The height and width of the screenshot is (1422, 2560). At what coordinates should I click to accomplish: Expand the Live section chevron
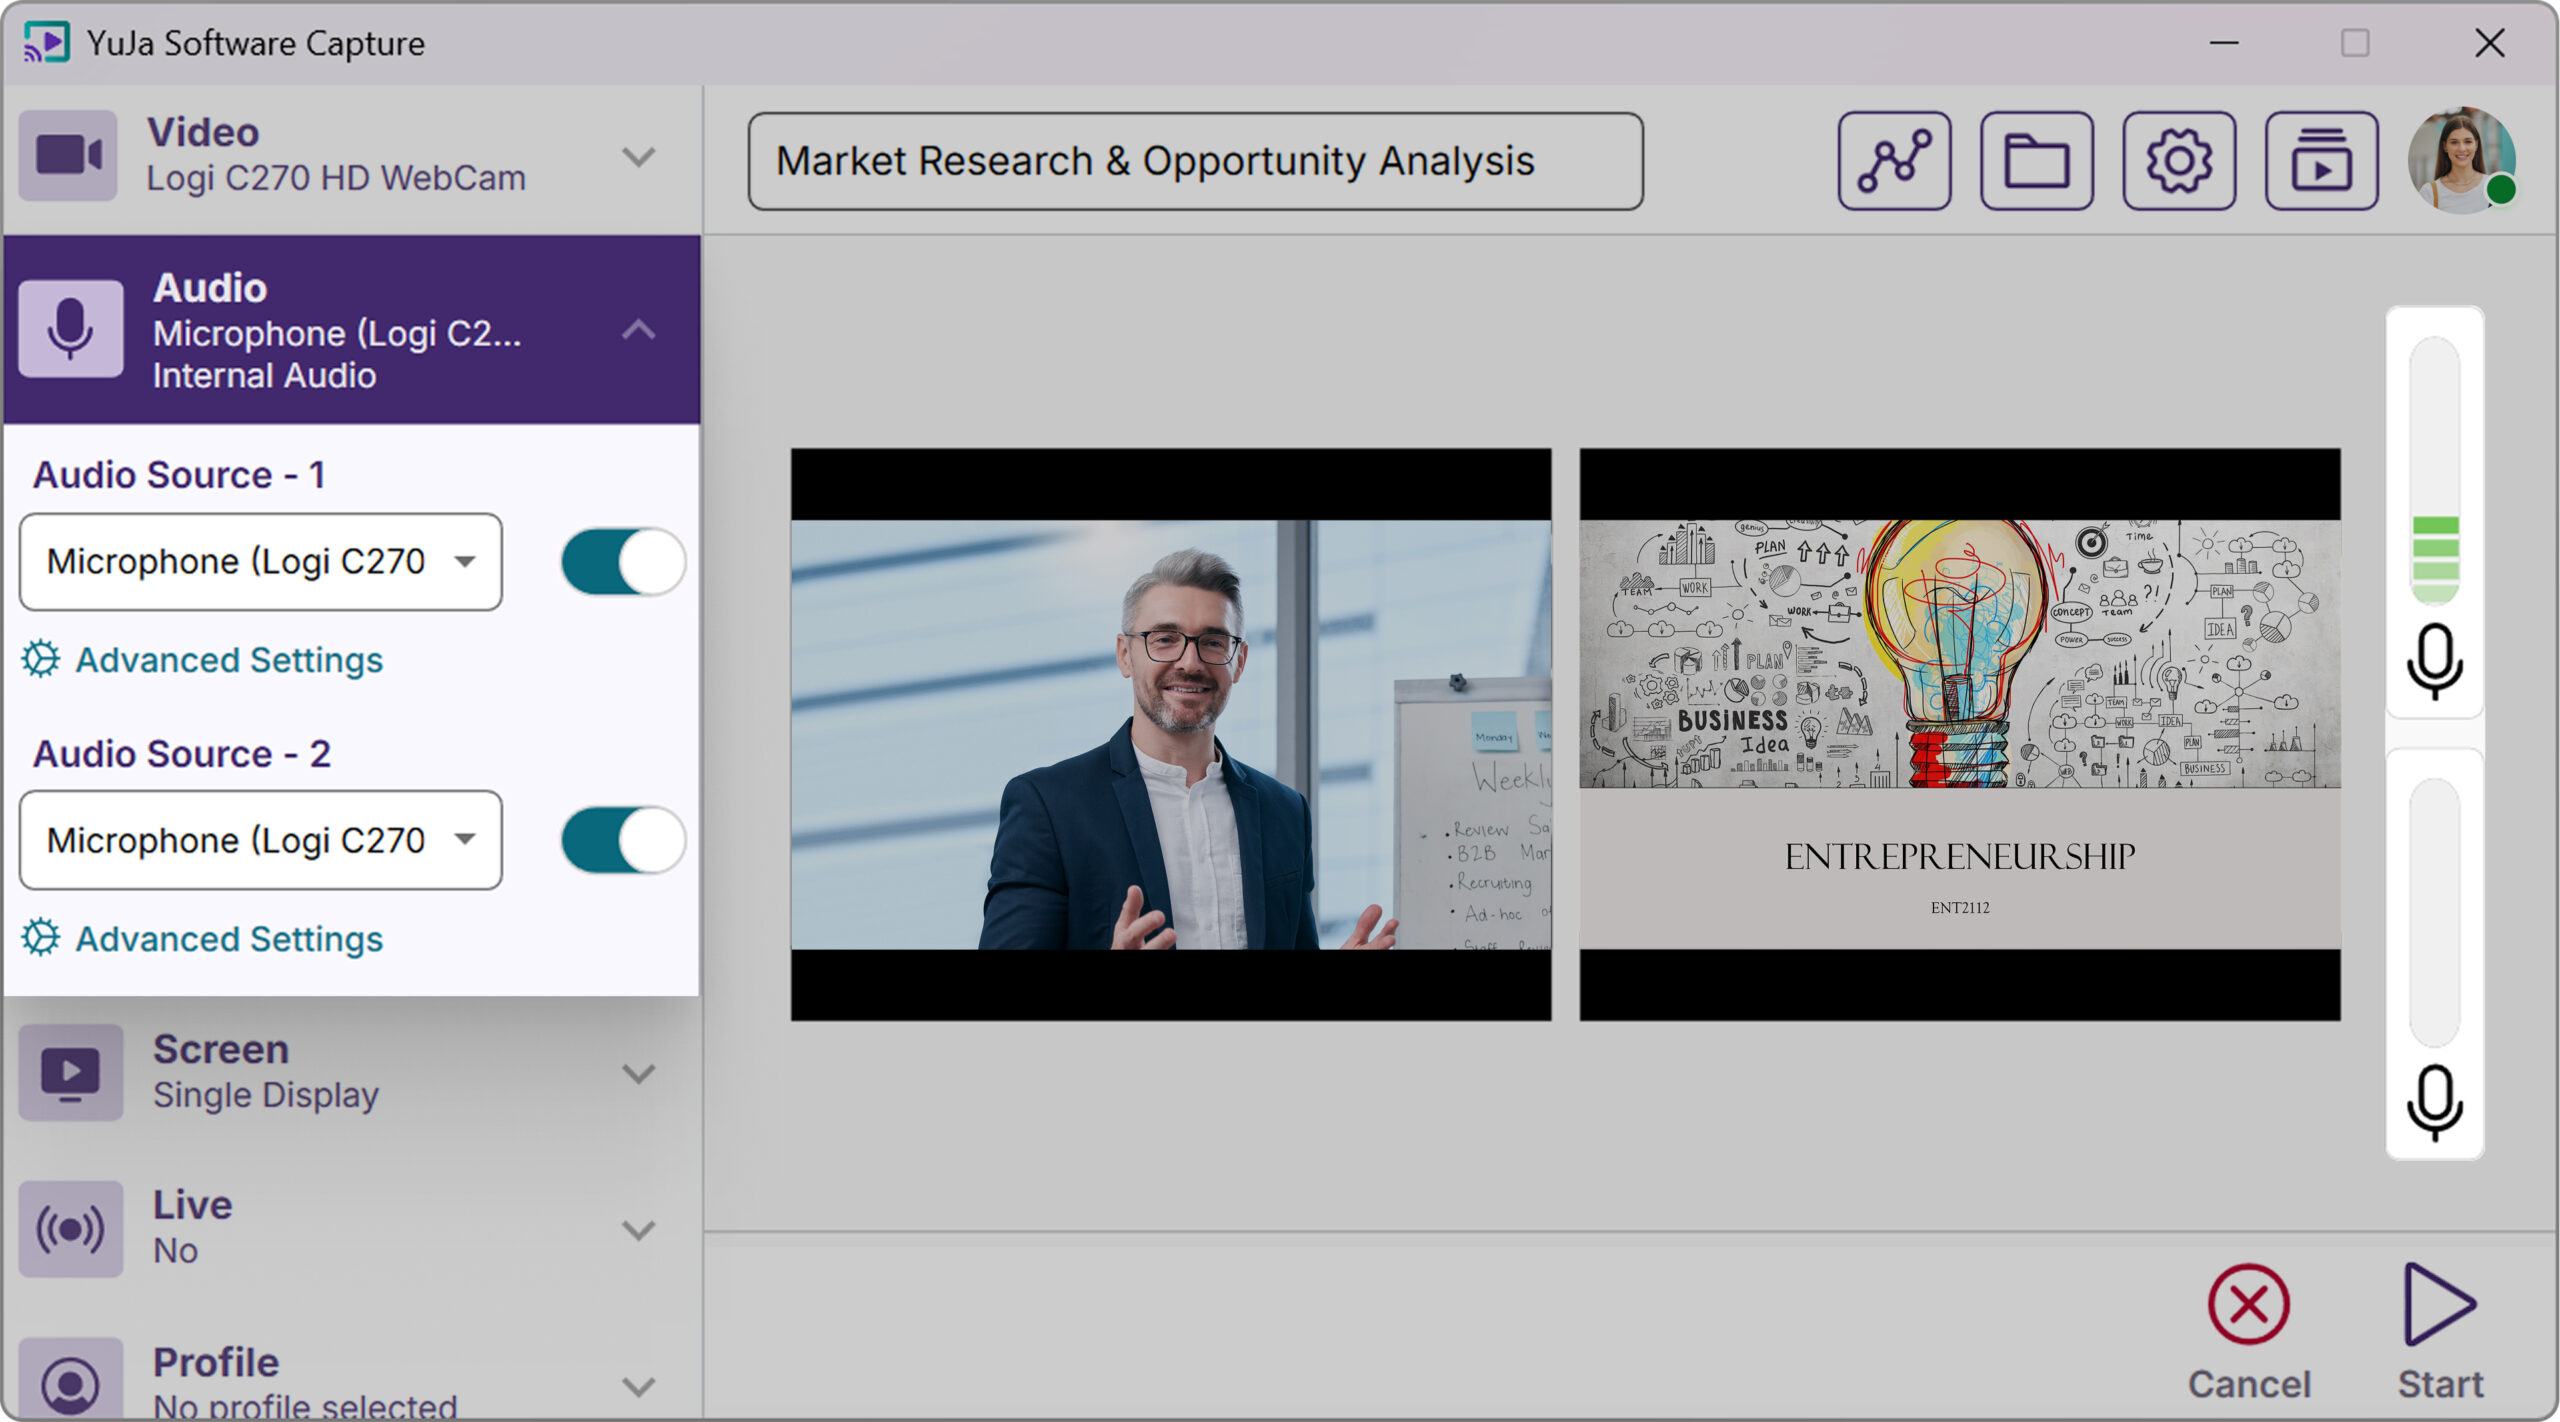638,1229
